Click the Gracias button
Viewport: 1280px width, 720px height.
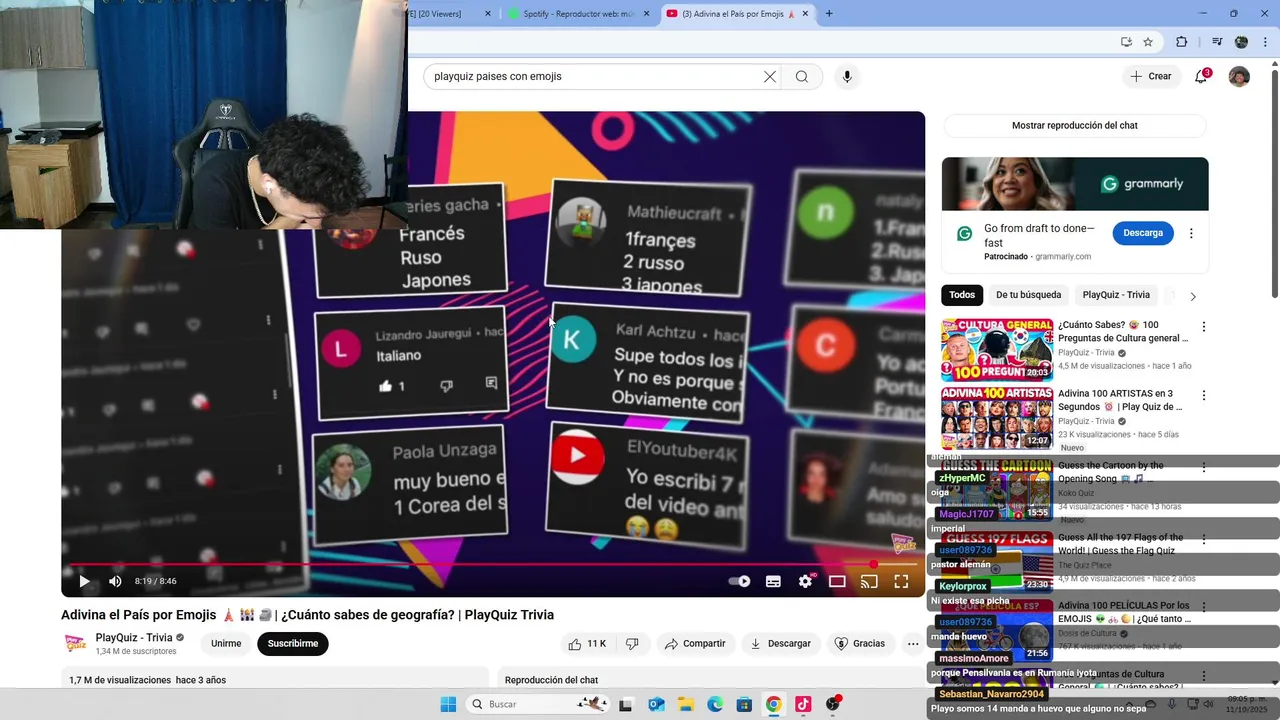pyautogui.click(x=860, y=644)
